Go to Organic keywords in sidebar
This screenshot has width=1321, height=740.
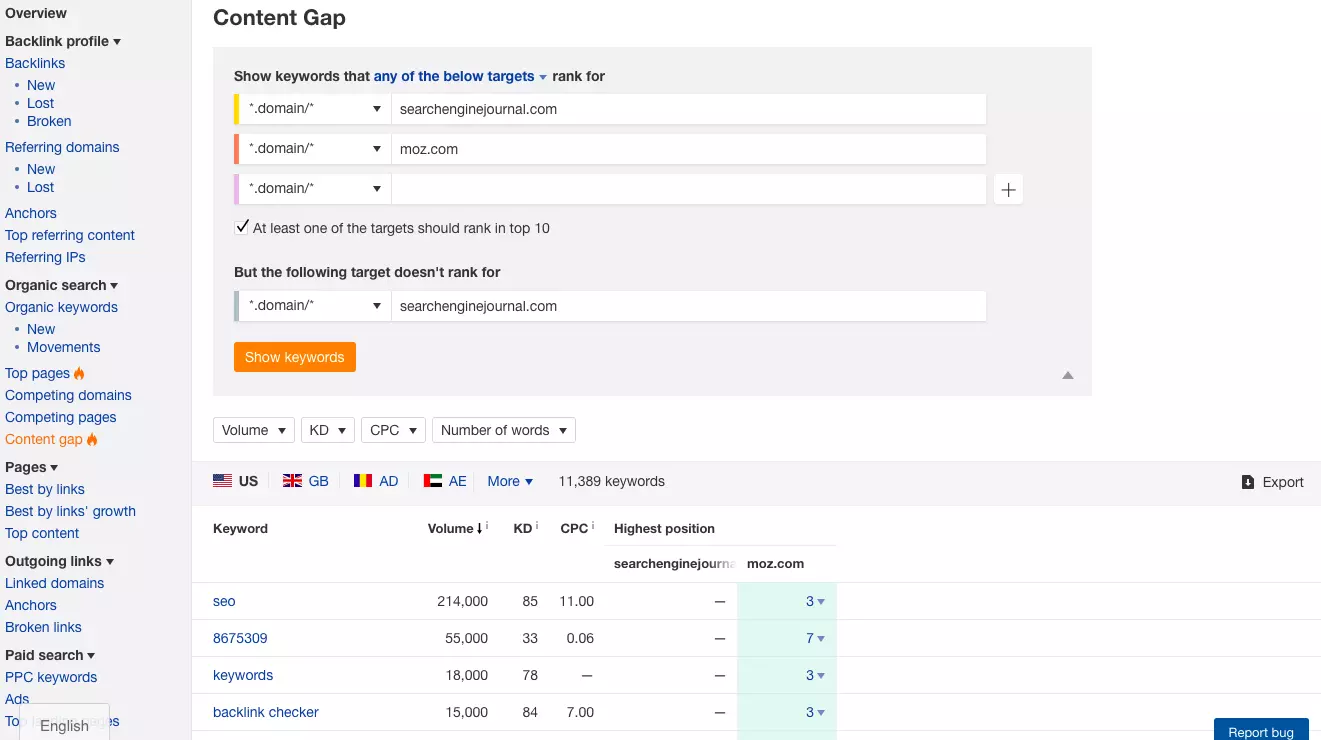tap(61, 307)
